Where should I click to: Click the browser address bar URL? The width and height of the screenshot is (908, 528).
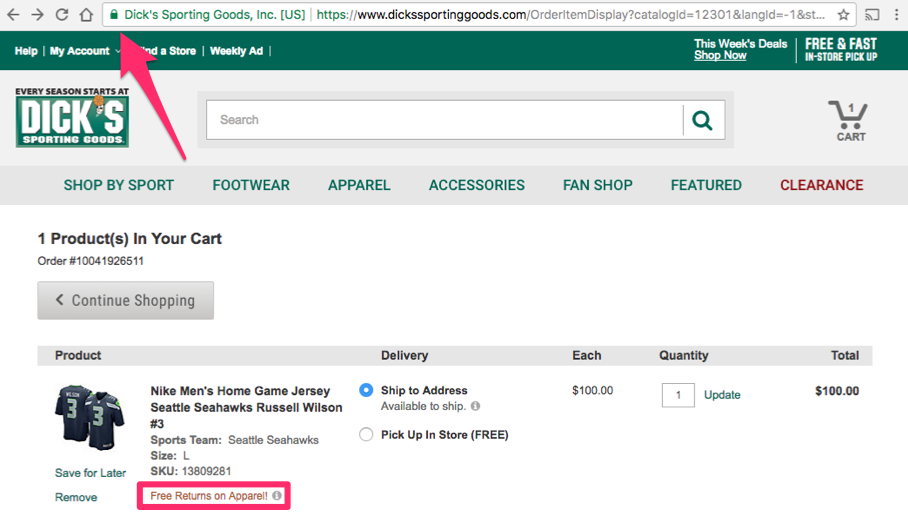571,14
